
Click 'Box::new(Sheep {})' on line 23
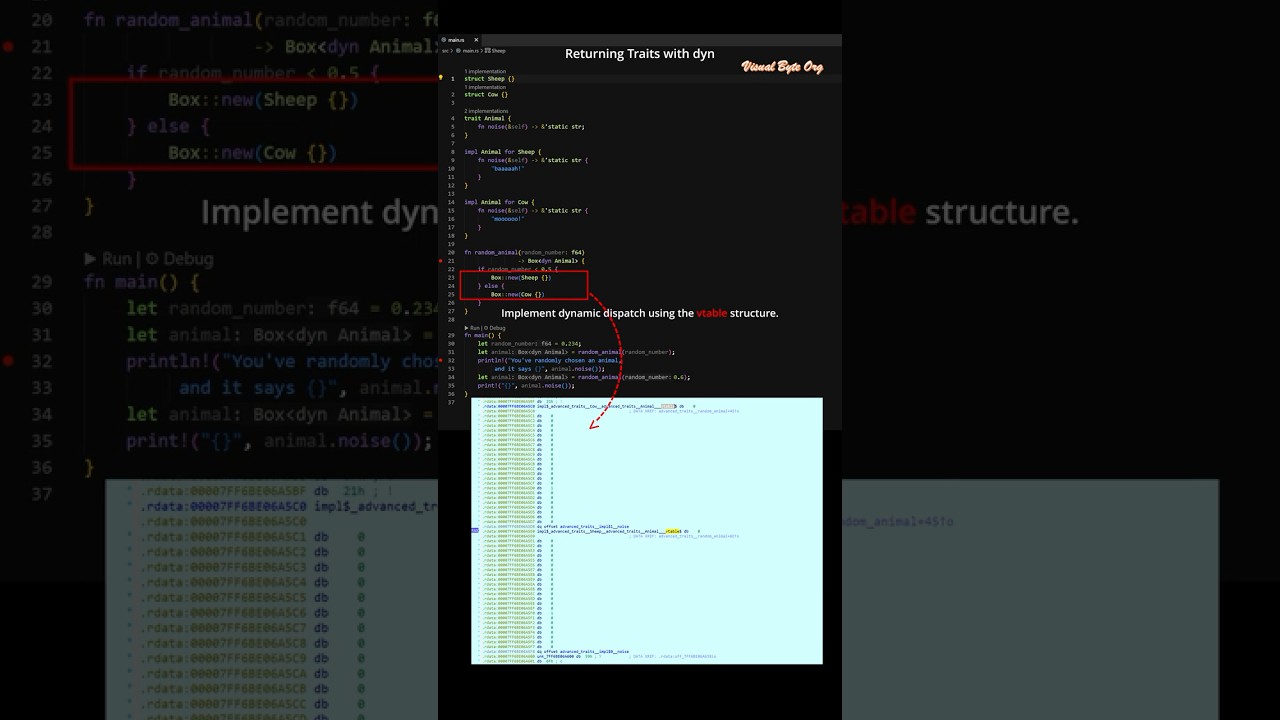click(520, 277)
